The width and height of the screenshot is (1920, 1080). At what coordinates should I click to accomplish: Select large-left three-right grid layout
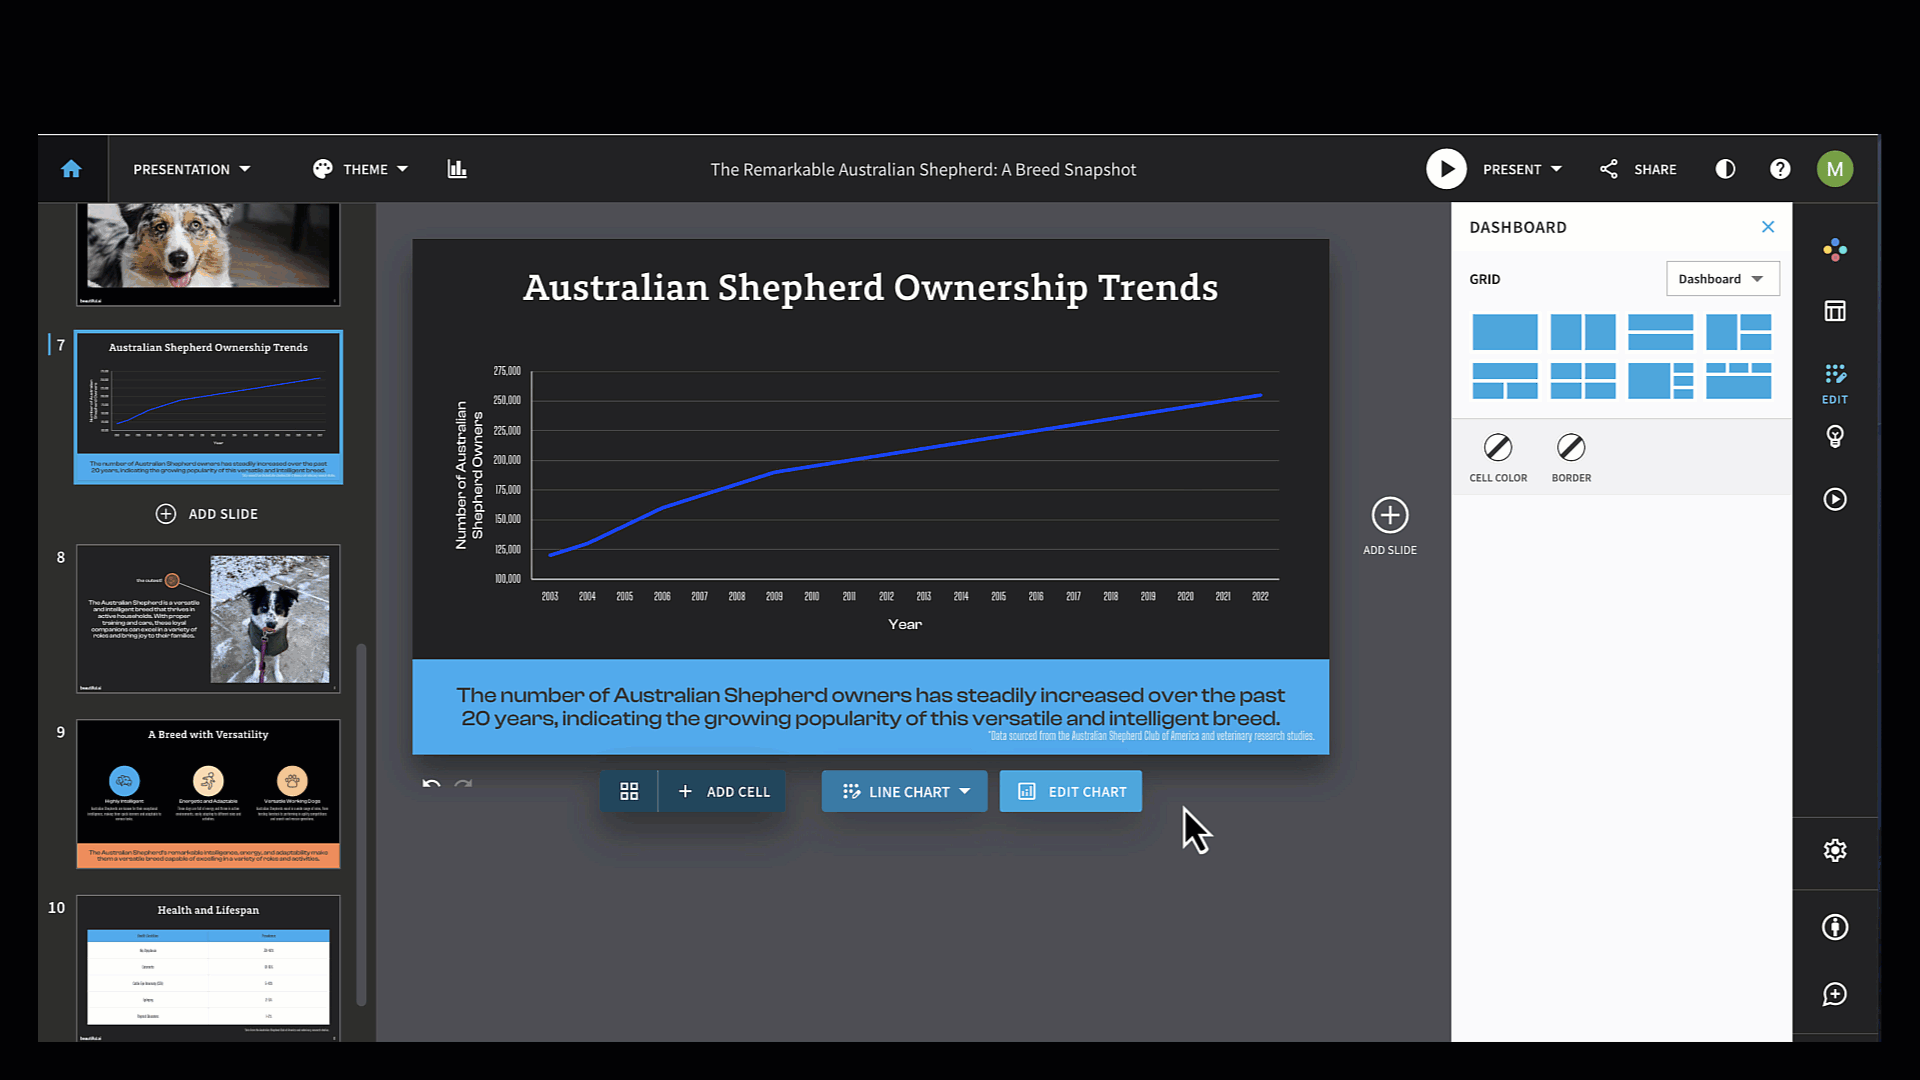point(1660,381)
